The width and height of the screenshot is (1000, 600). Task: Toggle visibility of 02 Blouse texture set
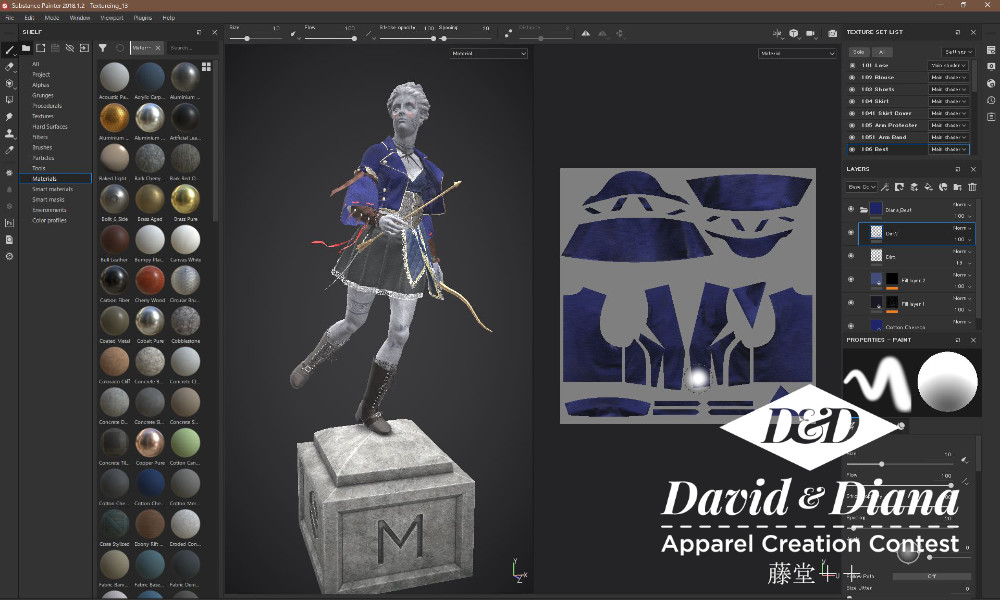tap(852, 78)
